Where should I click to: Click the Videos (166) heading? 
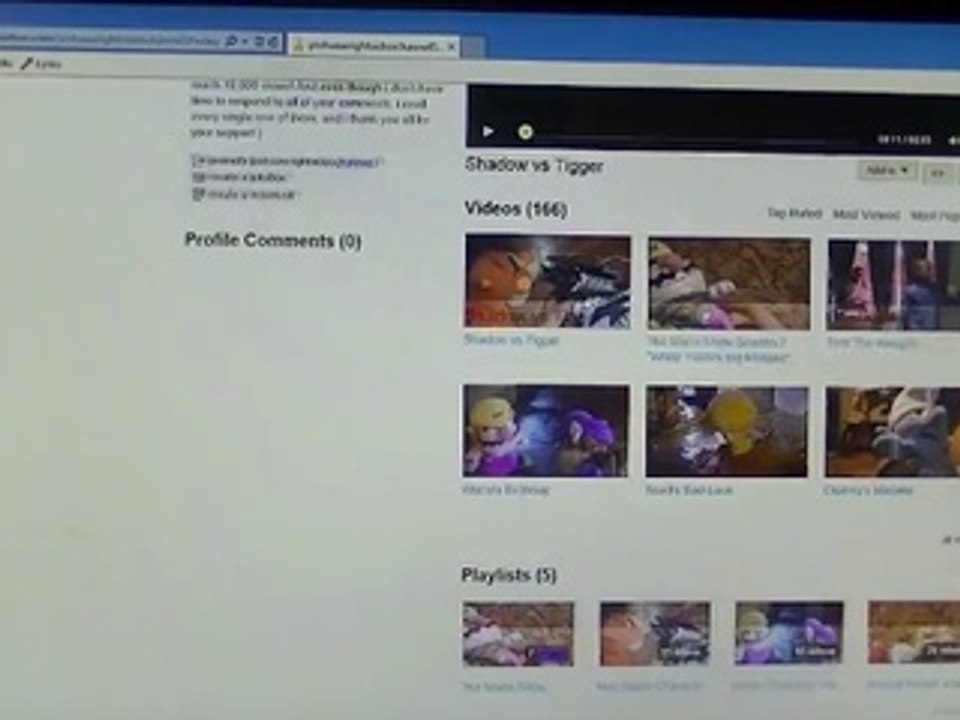[516, 209]
